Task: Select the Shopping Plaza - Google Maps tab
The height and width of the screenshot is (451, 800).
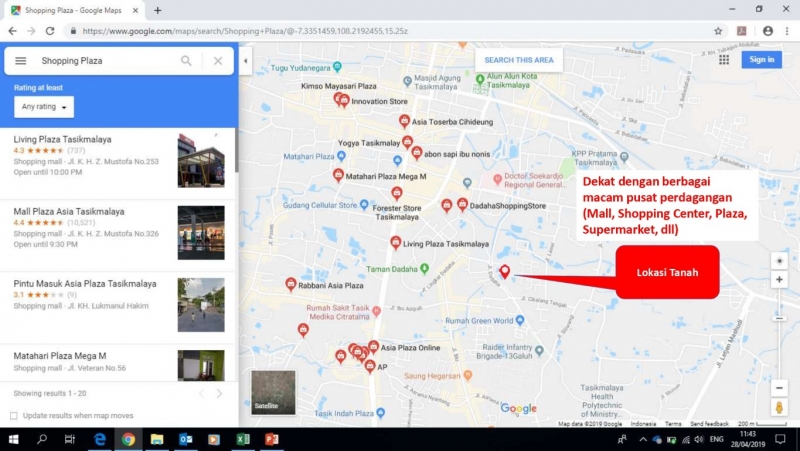Action: pyautogui.click(x=74, y=10)
